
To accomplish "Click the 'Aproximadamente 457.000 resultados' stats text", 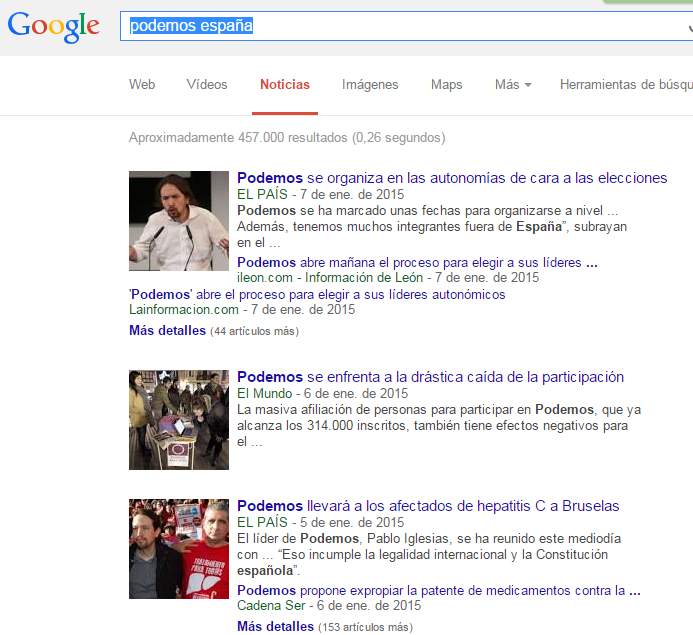I will (x=287, y=137).
